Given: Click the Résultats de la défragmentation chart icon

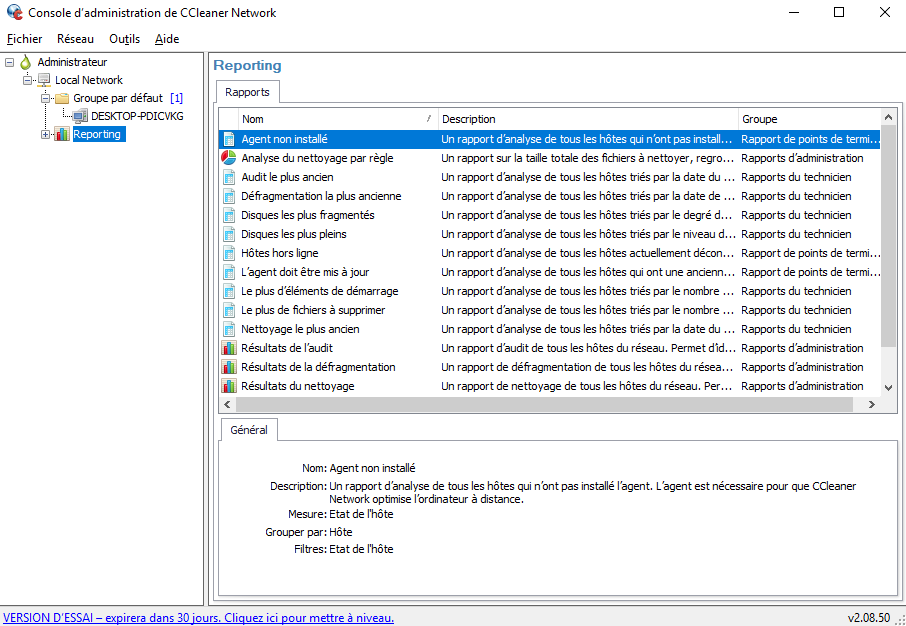Looking at the screenshot, I should (229, 367).
